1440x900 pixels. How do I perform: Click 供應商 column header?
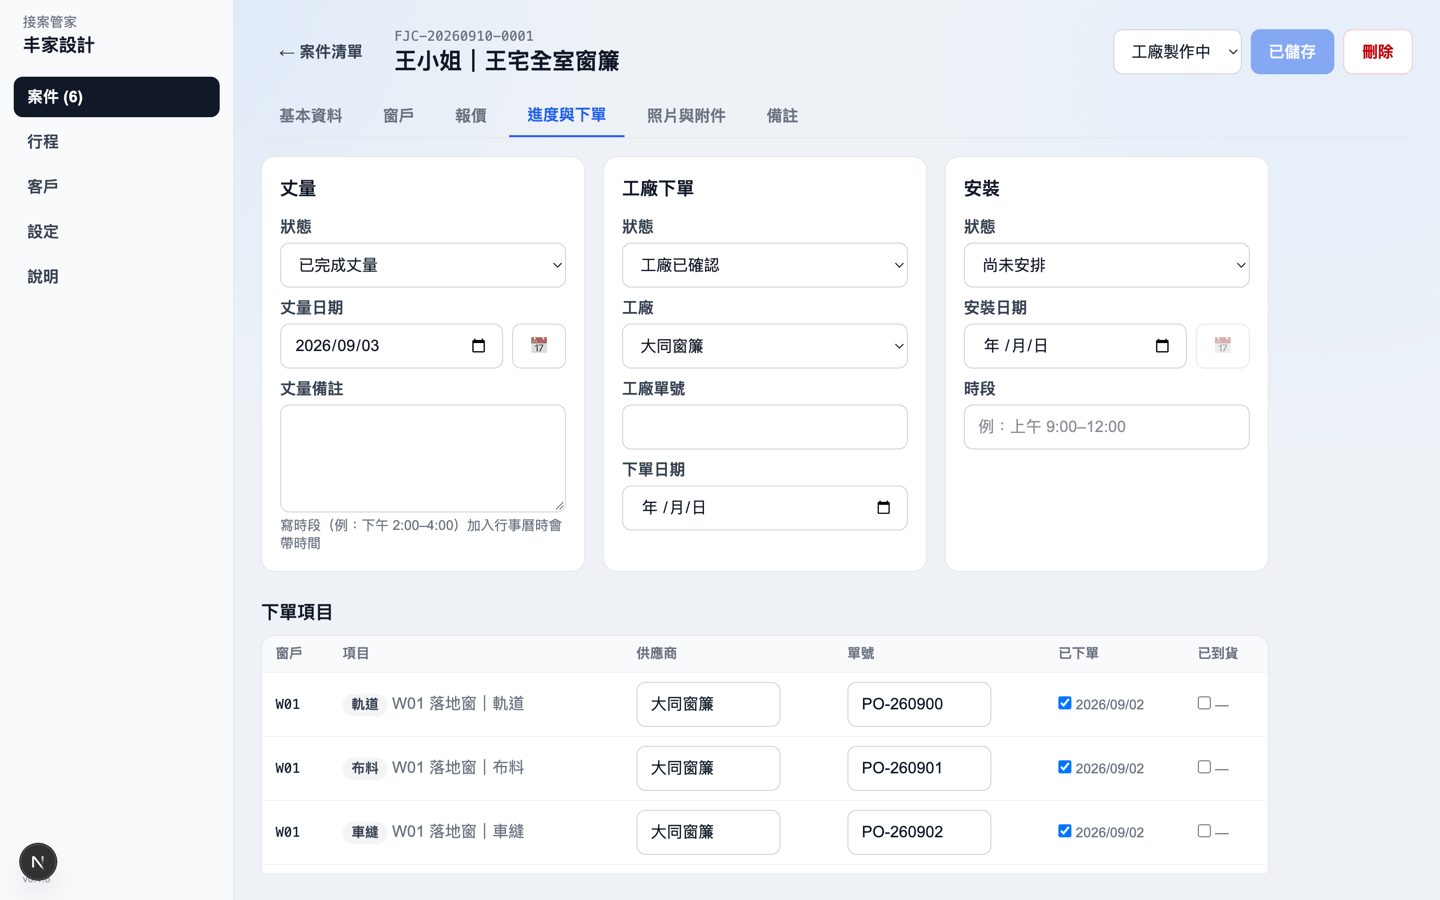click(x=657, y=653)
